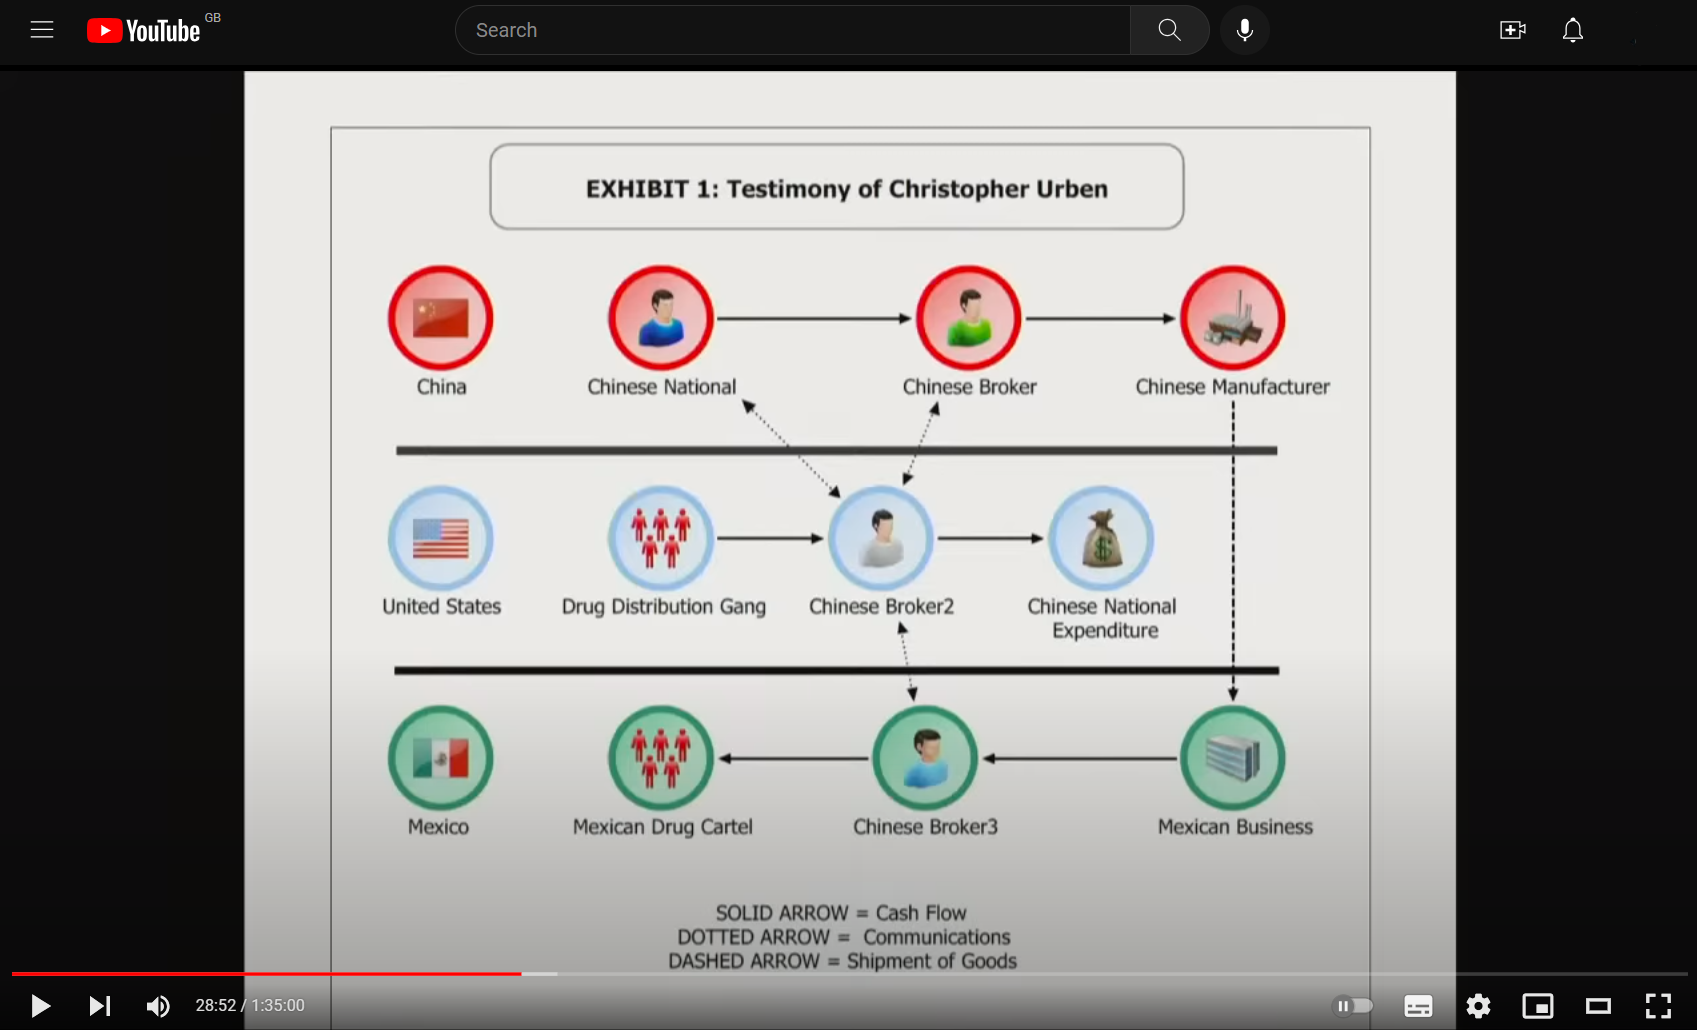Open the YouTube home logo
The height and width of the screenshot is (1030, 1697).
(x=144, y=30)
